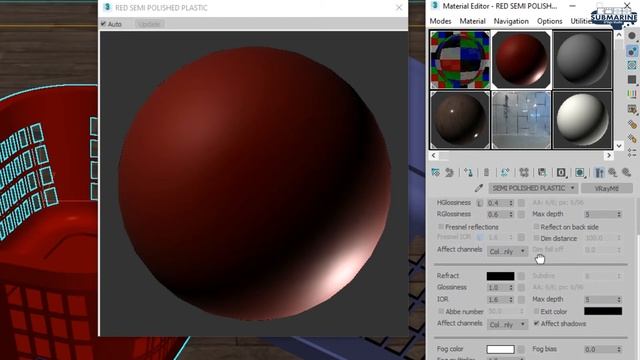Enable Abbe number checkbox
This screenshot has height=360, width=640.
pyautogui.click(x=441, y=311)
